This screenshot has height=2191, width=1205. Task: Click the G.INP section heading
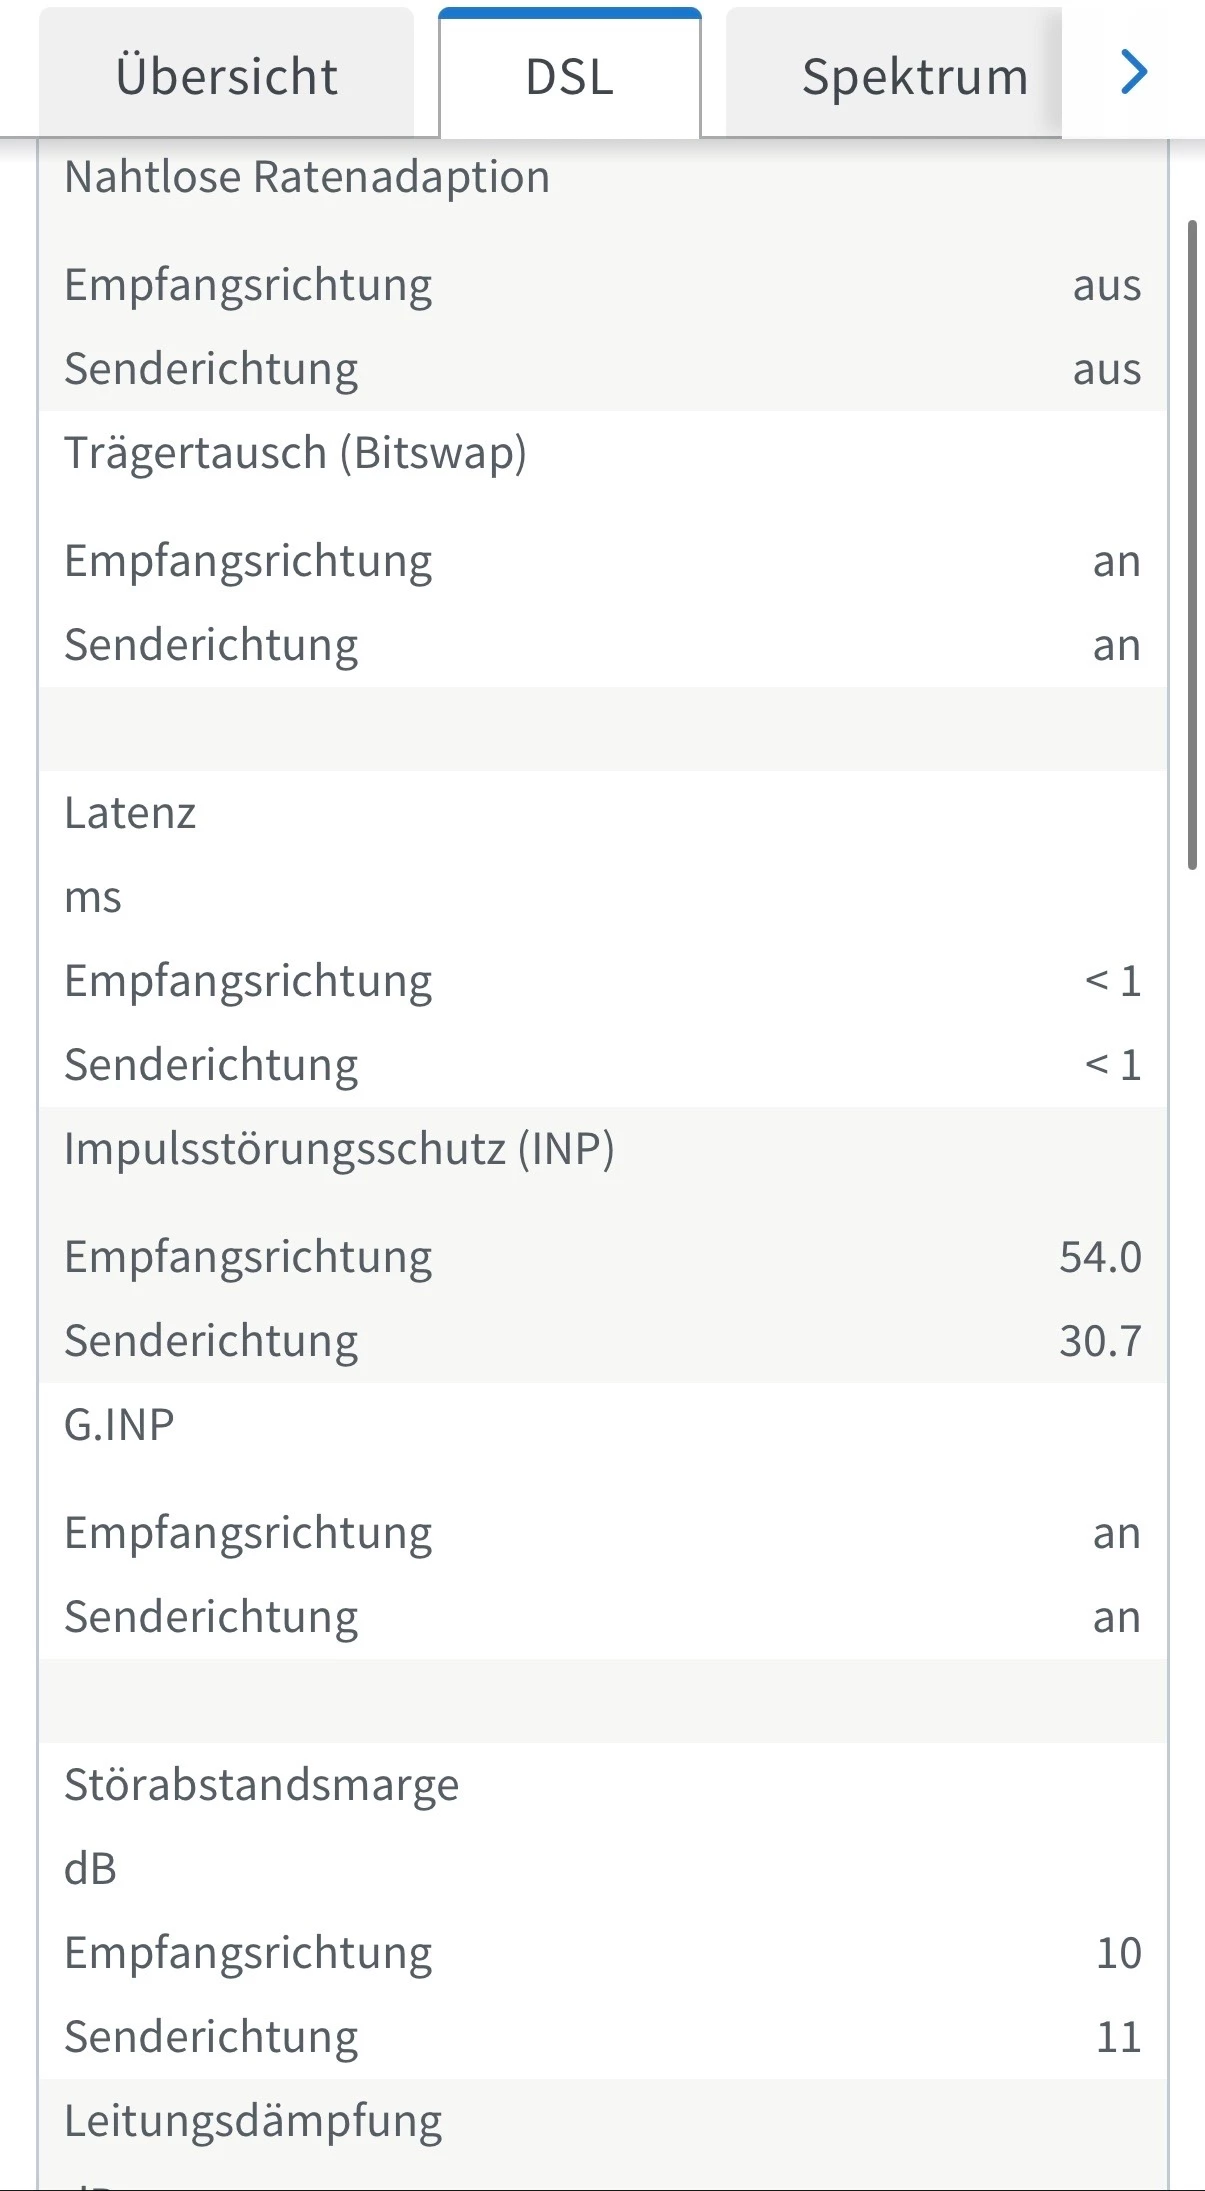click(119, 1425)
